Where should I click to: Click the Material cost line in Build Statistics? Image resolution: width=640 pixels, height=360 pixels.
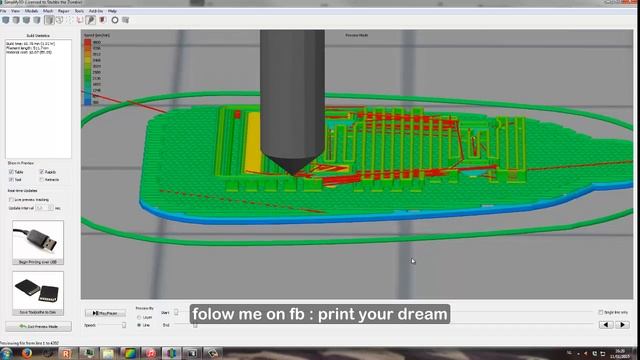pyautogui.click(x=29, y=52)
